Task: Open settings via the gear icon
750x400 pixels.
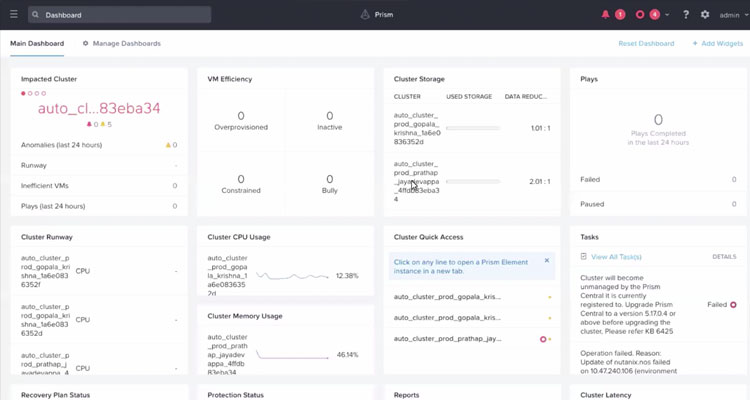Action: coord(705,15)
